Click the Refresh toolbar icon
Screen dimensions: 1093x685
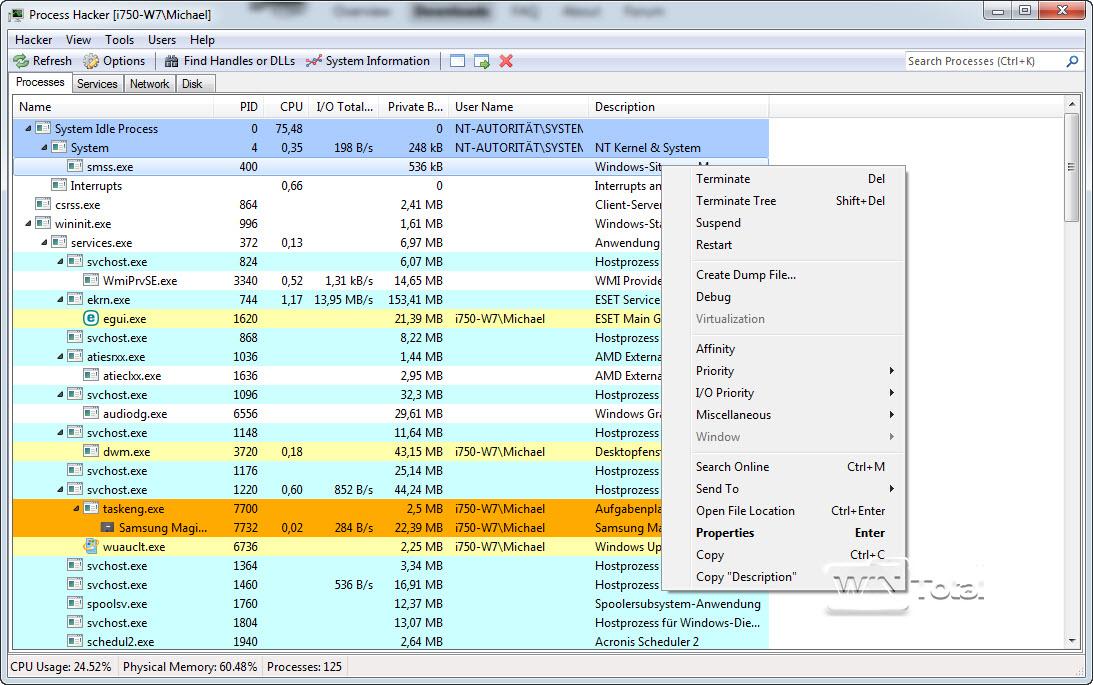(21, 61)
